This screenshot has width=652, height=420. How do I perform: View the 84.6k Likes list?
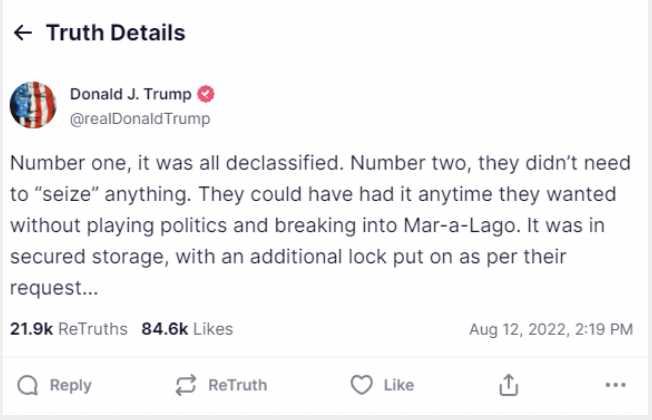pos(187,328)
